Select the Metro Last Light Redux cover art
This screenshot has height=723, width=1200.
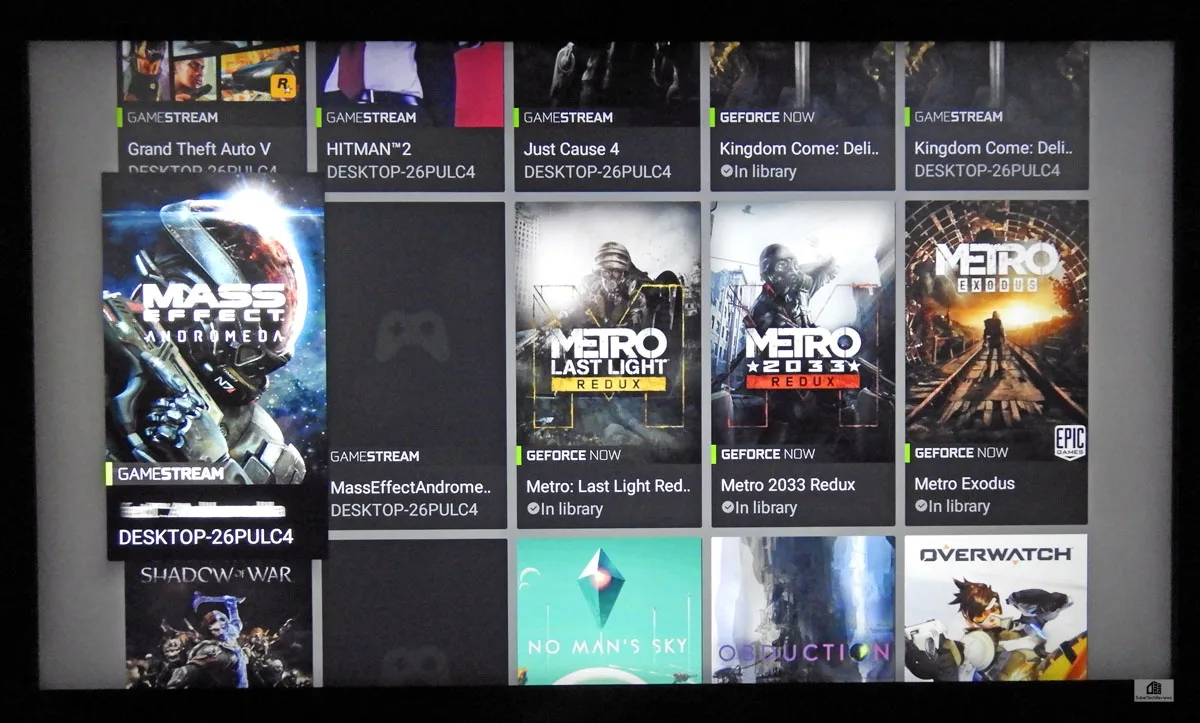[608, 332]
